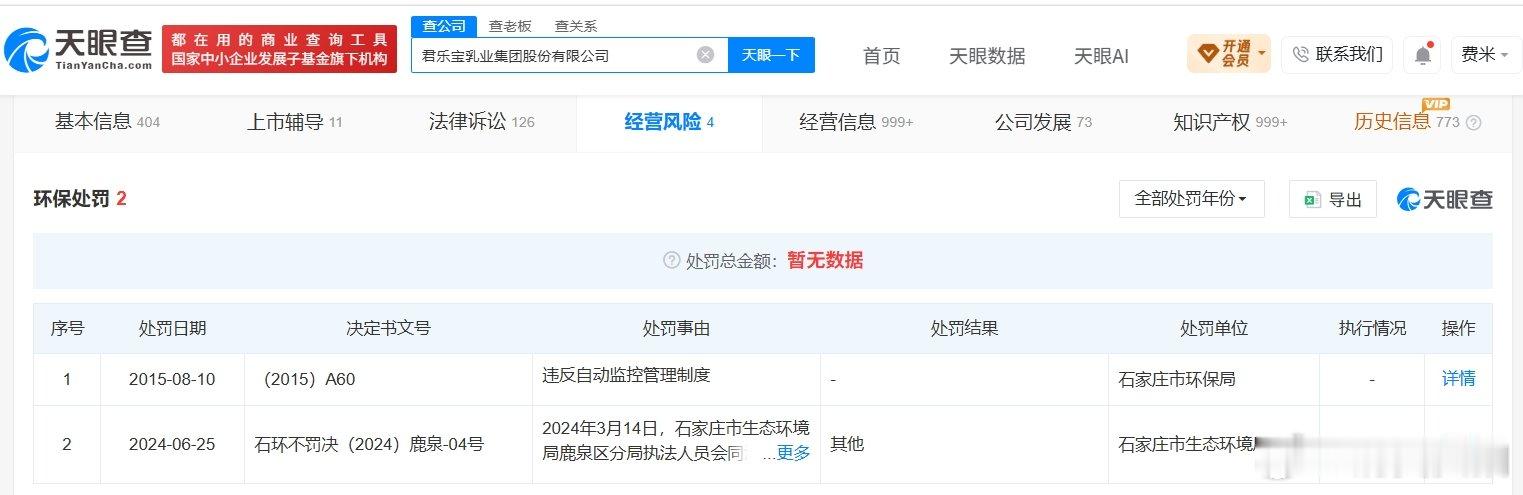Screen dimensions: 1523x495
Task: Click the 天眼一下 search button
Action: pos(771,55)
